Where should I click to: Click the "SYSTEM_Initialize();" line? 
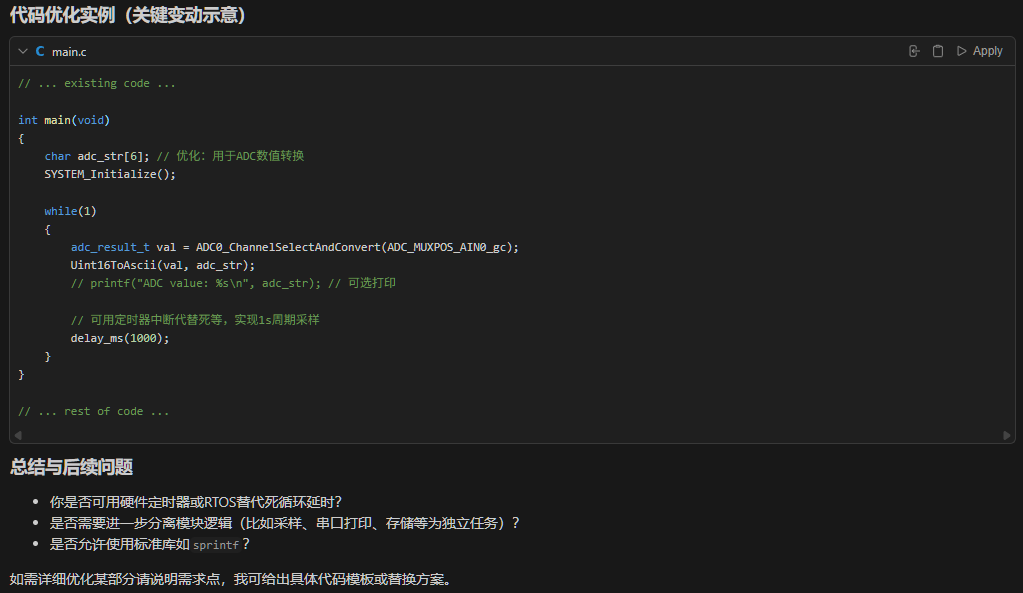(110, 174)
